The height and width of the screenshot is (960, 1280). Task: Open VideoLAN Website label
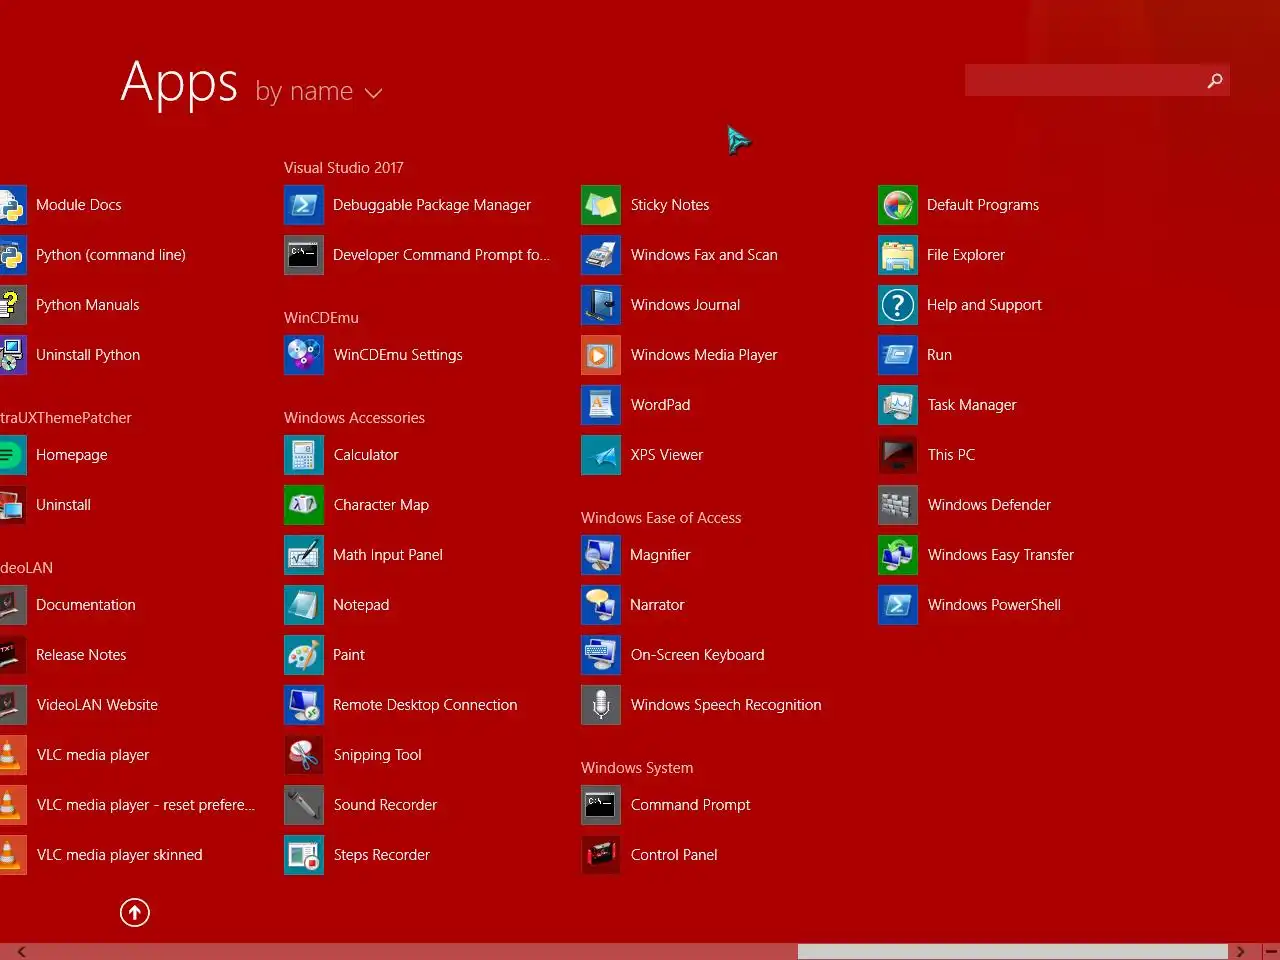coord(97,705)
